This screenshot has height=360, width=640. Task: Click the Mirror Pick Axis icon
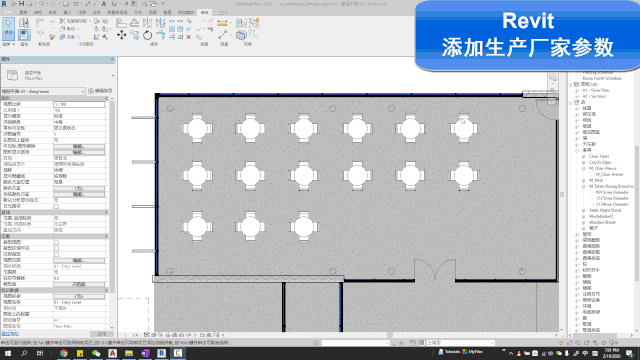pyautogui.click(x=147, y=23)
